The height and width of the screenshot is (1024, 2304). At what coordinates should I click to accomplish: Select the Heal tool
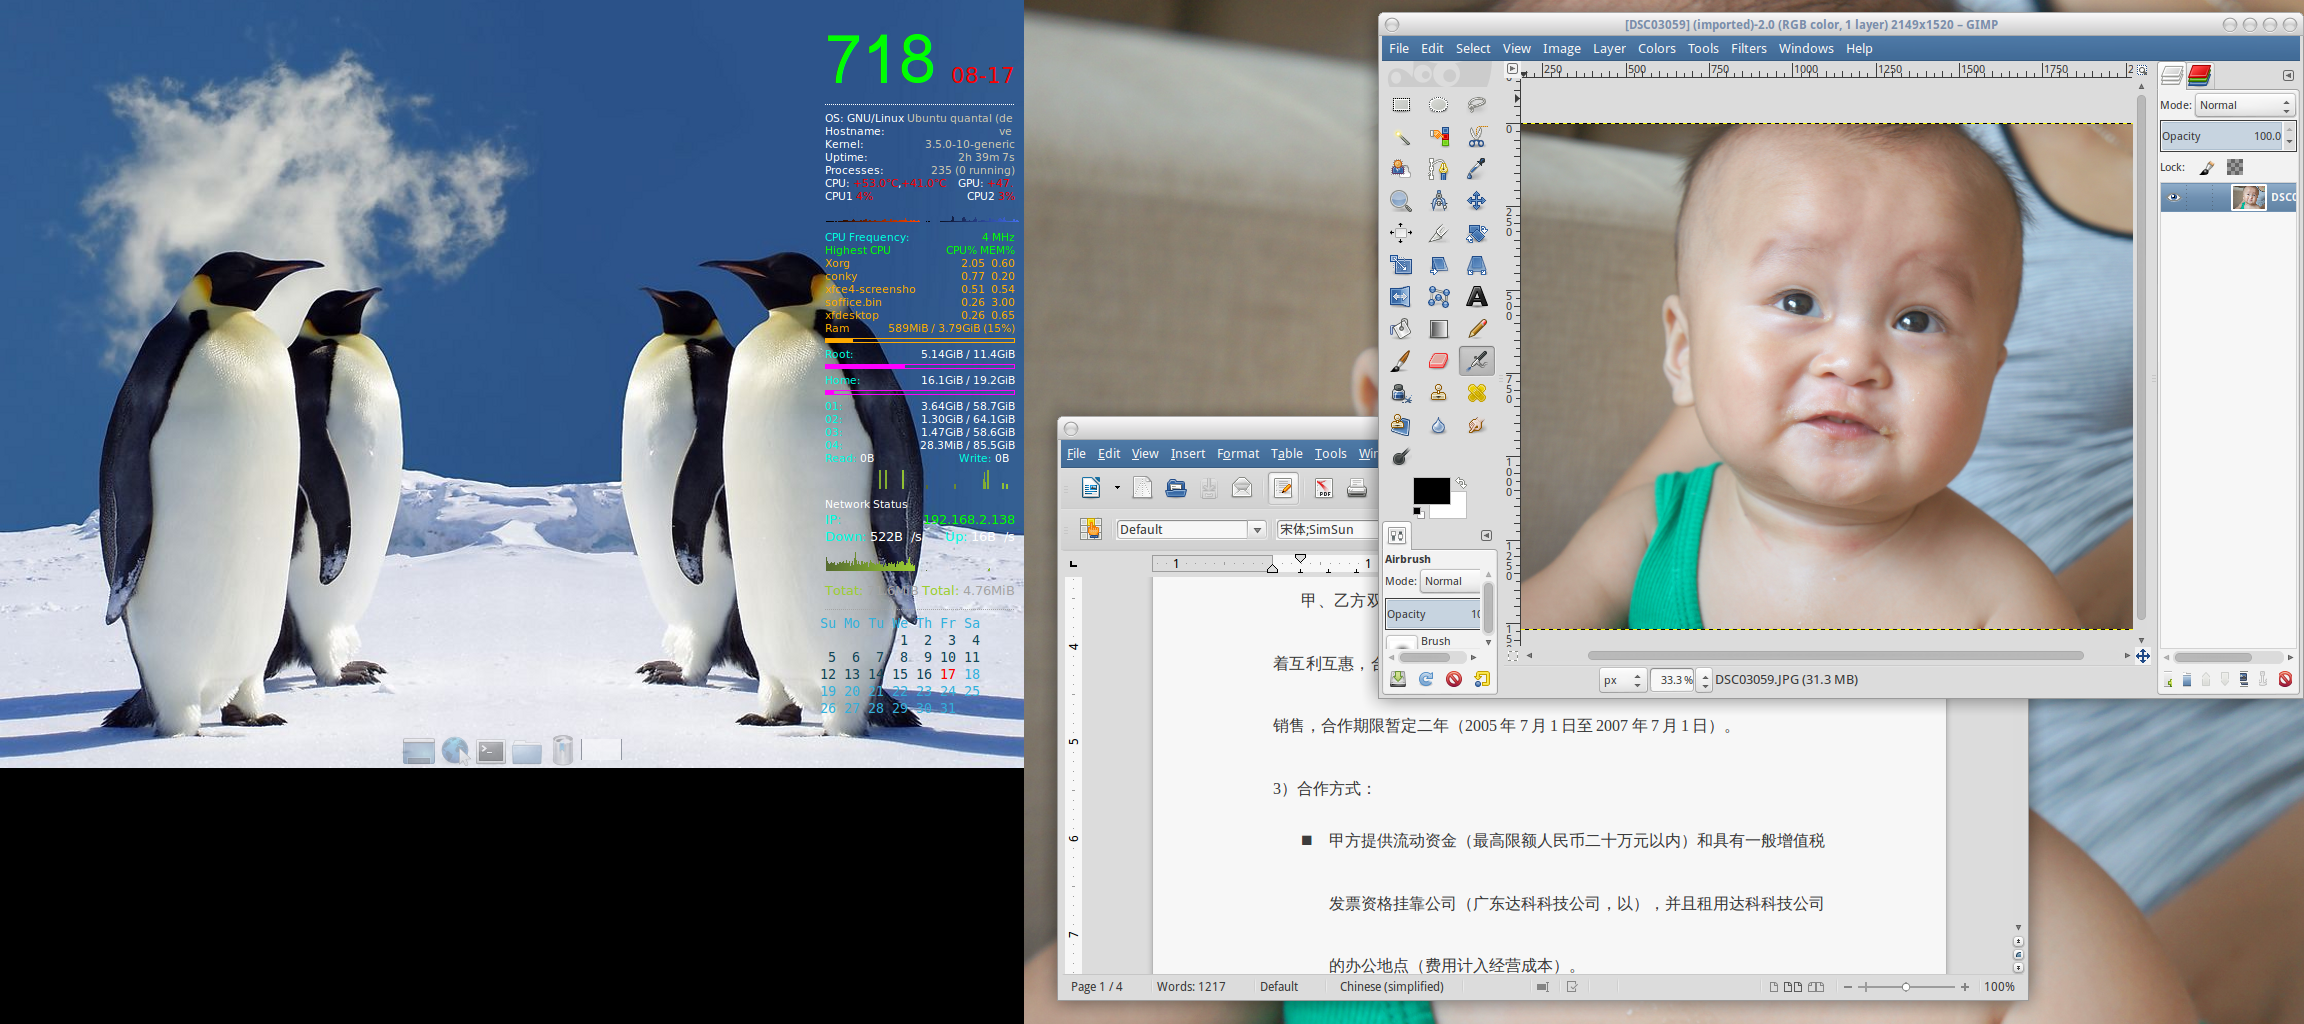pyautogui.click(x=1476, y=393)
